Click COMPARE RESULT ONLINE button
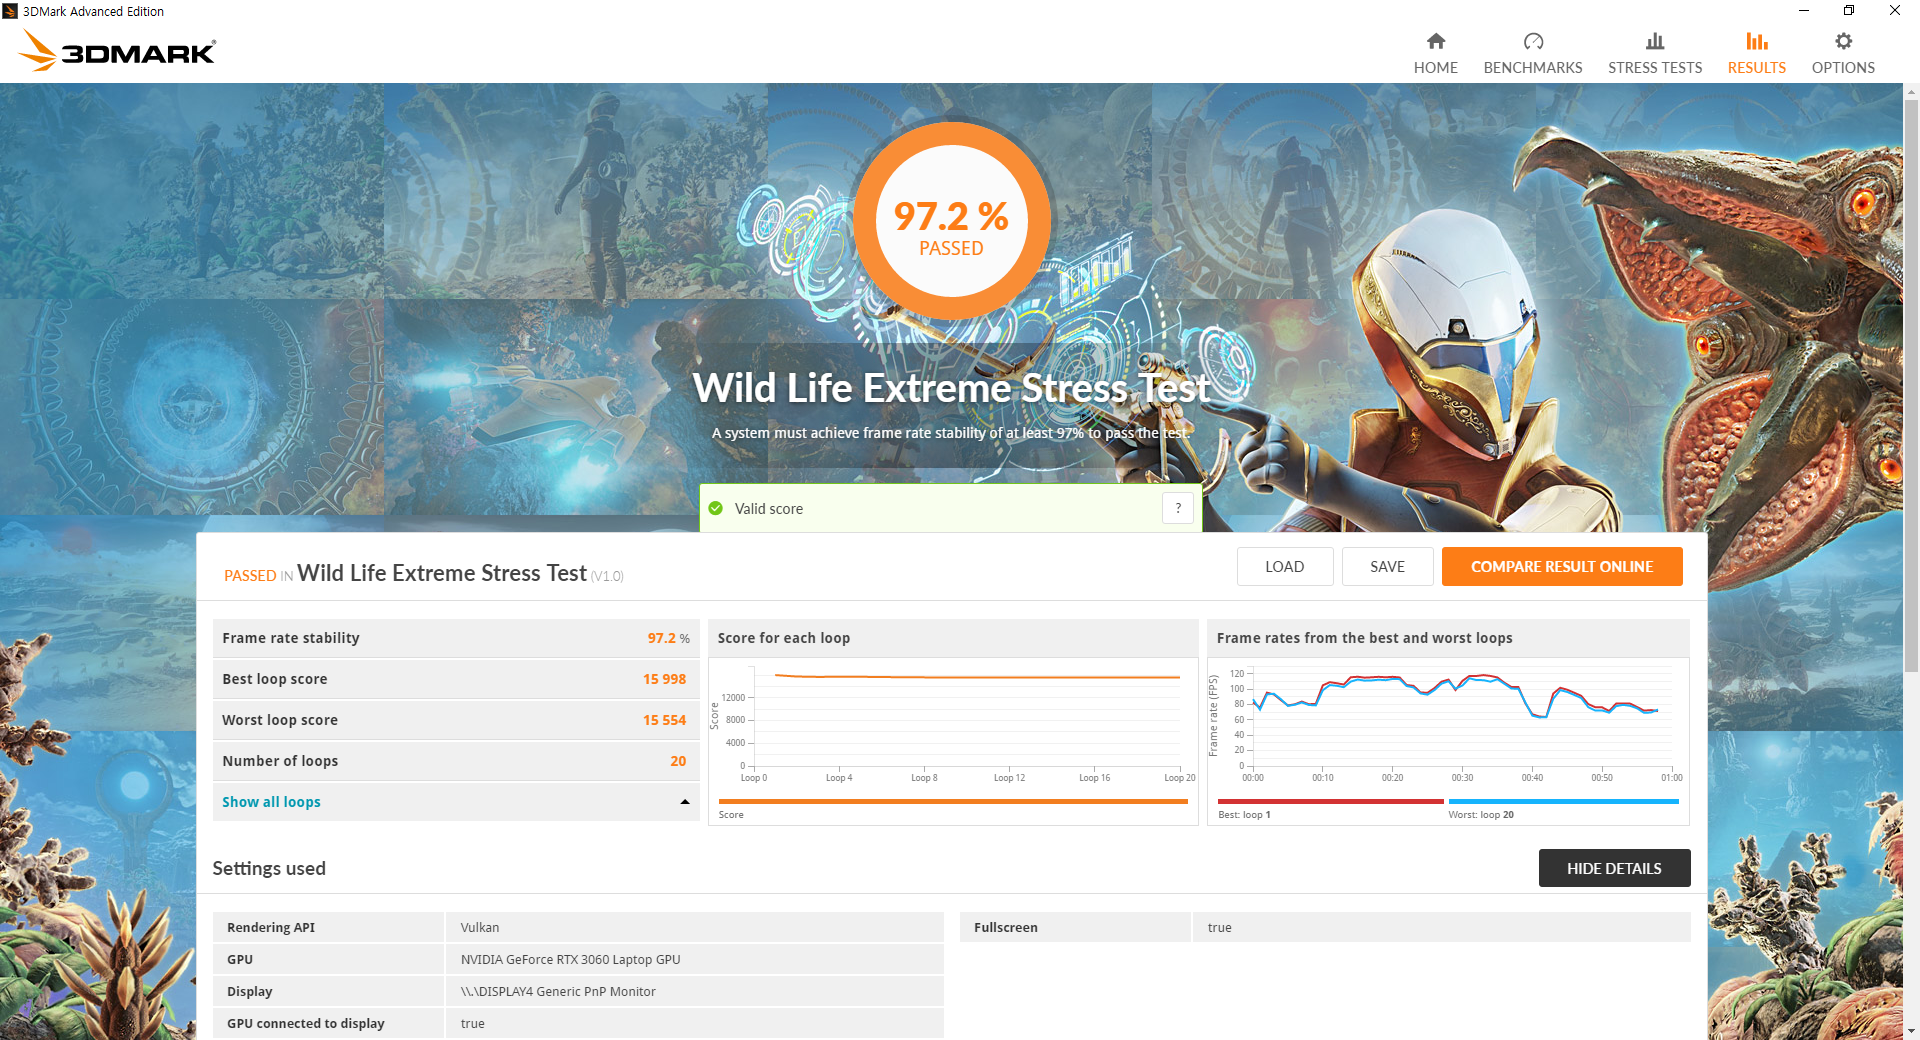This screenshot has height=1040, width=1920. (1562, 567)
